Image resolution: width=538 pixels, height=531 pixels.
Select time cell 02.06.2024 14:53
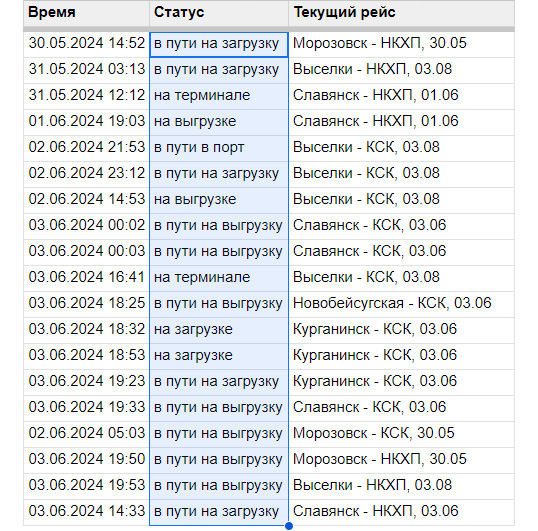pos(87,200)
